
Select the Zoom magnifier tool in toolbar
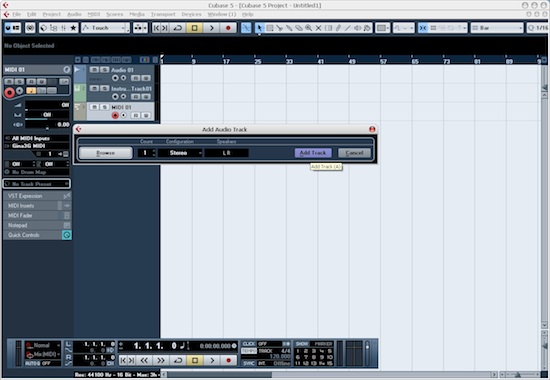[x=309, y=28]
